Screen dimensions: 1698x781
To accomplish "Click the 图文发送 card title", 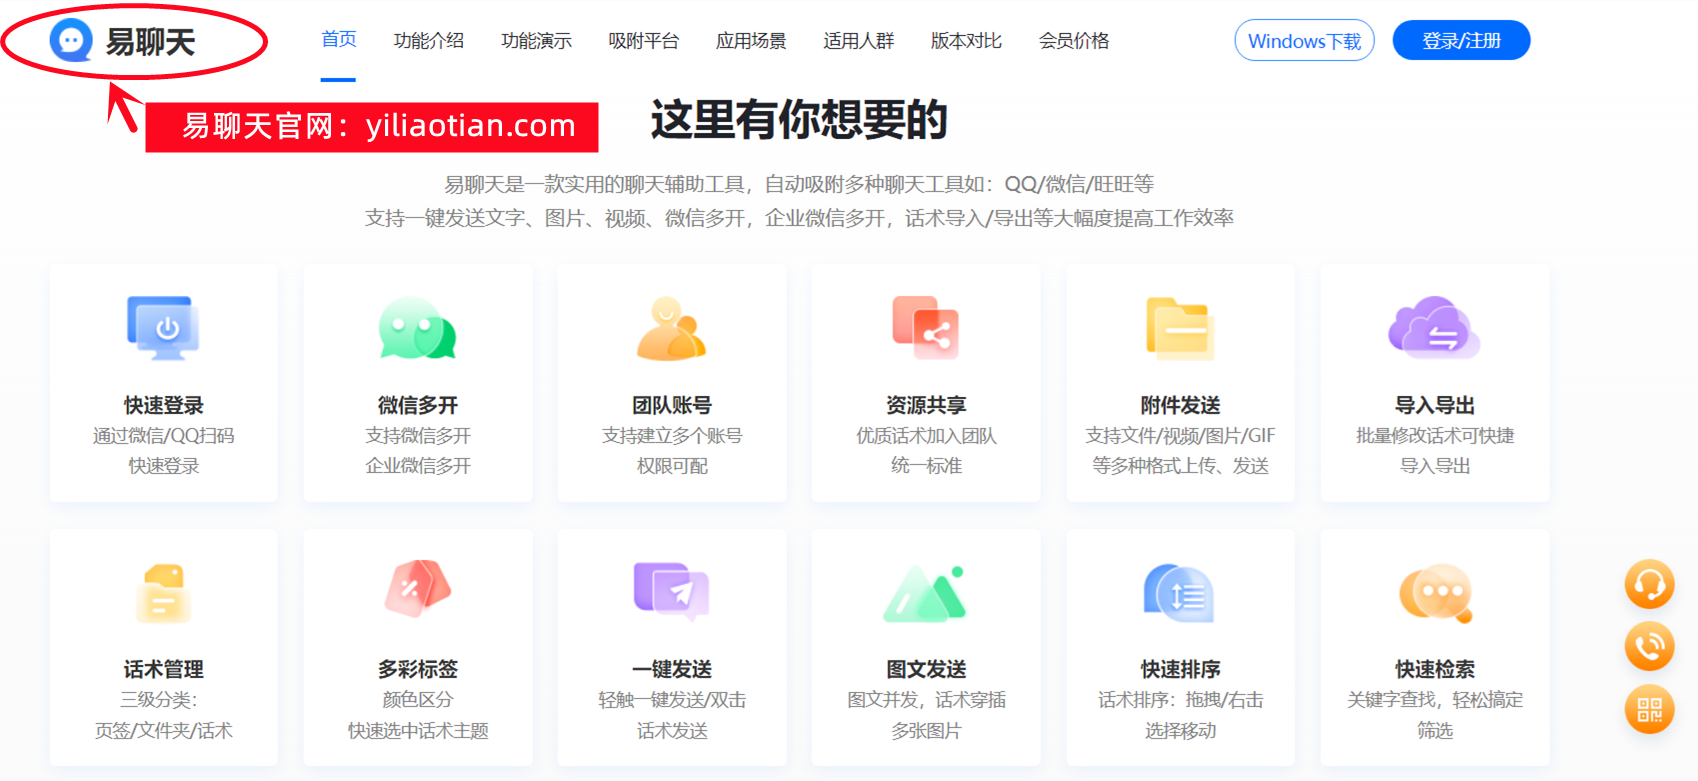I will [x=926, y=669].
